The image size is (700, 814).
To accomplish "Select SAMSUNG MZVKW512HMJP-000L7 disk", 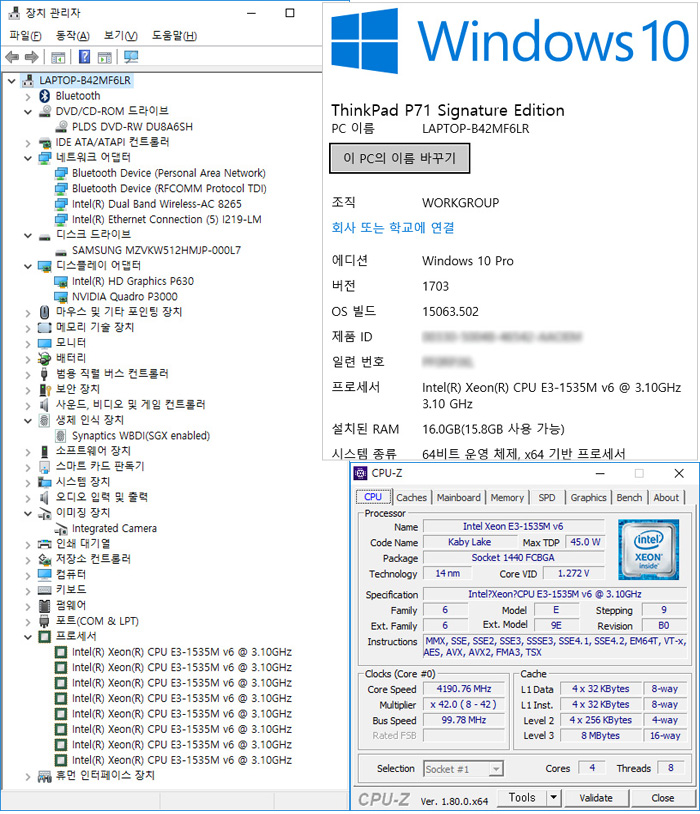I will (x=156, y=250).
